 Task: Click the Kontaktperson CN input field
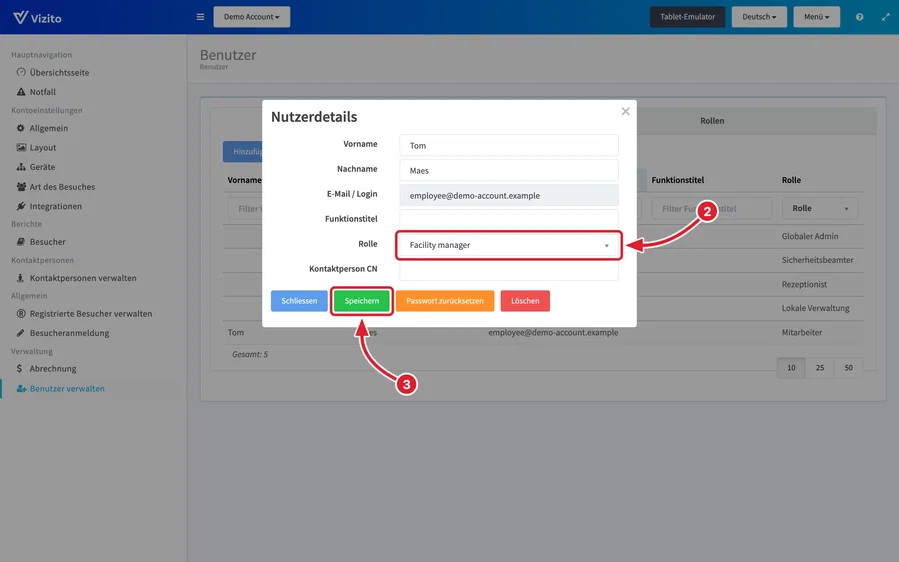pyautogui.click(x=509, y=270)
